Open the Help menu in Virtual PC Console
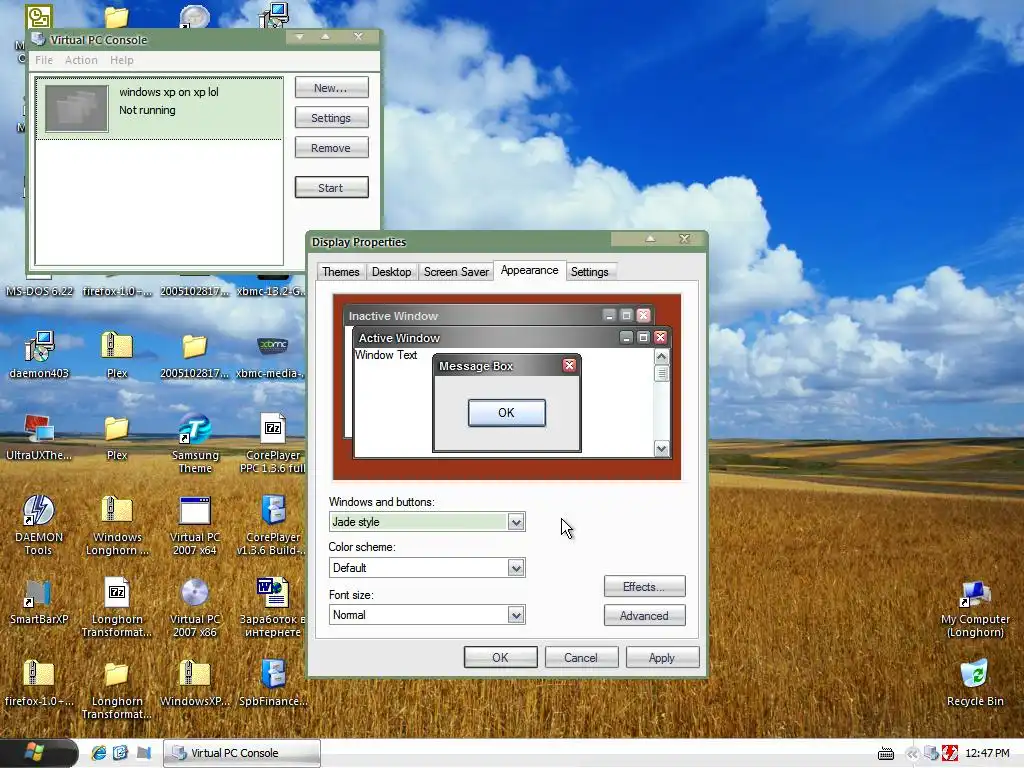This screenshot has height=768, width=1024. click(x=121, y=60)
